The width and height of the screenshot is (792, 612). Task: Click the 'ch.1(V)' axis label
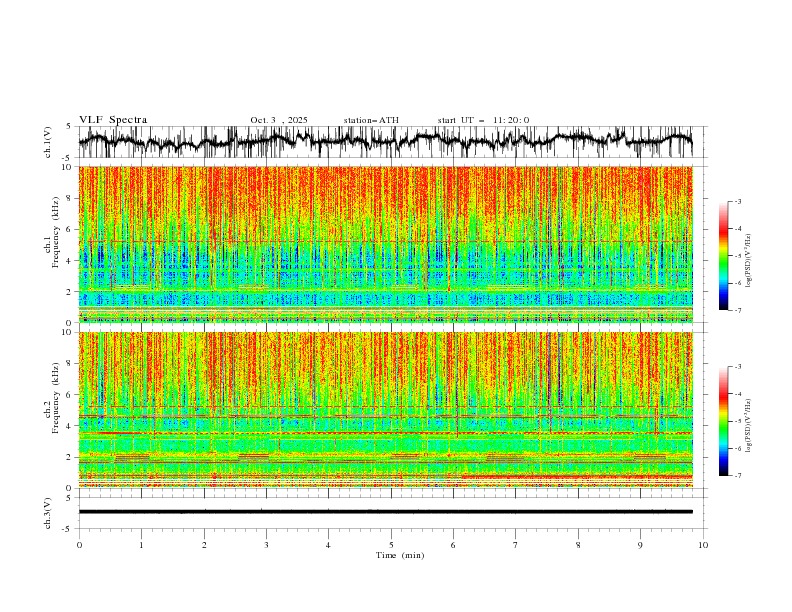(48, 143)
